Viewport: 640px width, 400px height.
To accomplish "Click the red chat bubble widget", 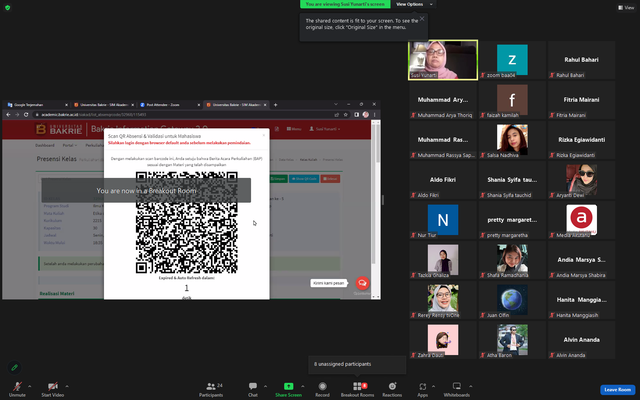I will point(362,283).
